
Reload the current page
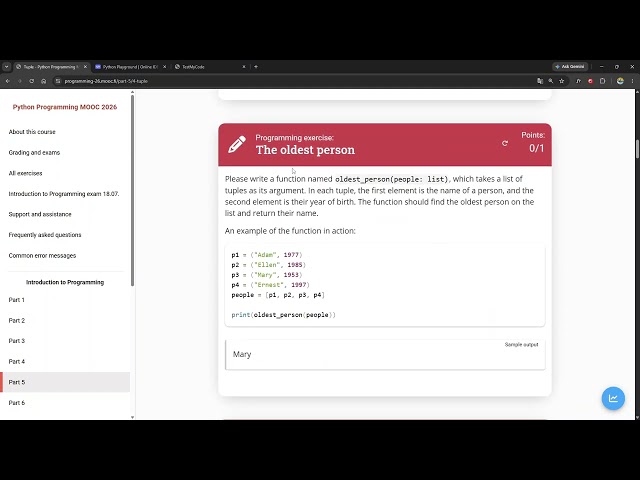[31, 81]
